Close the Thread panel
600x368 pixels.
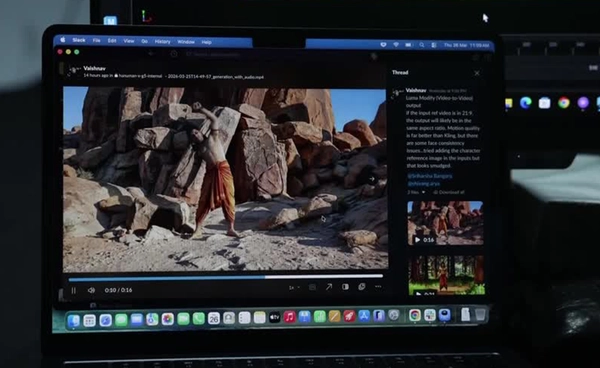(477, 73)
